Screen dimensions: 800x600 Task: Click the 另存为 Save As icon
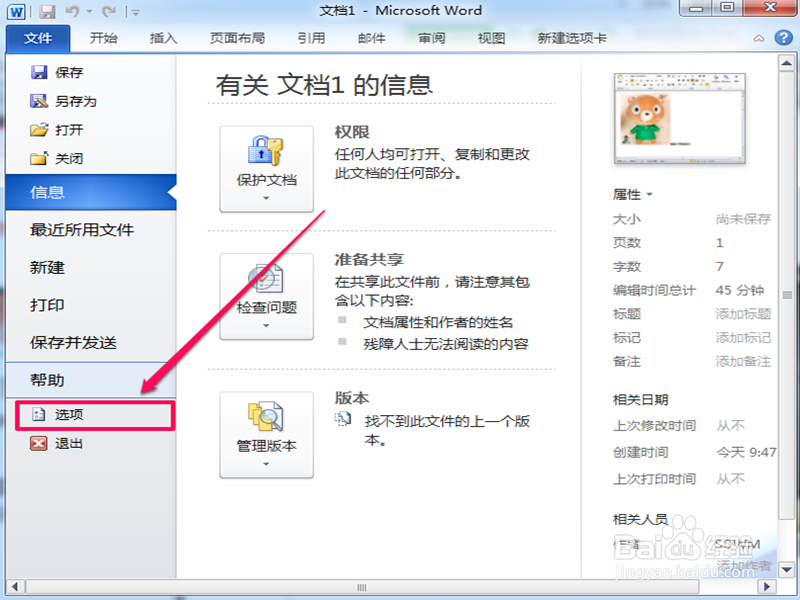(39, 101)
